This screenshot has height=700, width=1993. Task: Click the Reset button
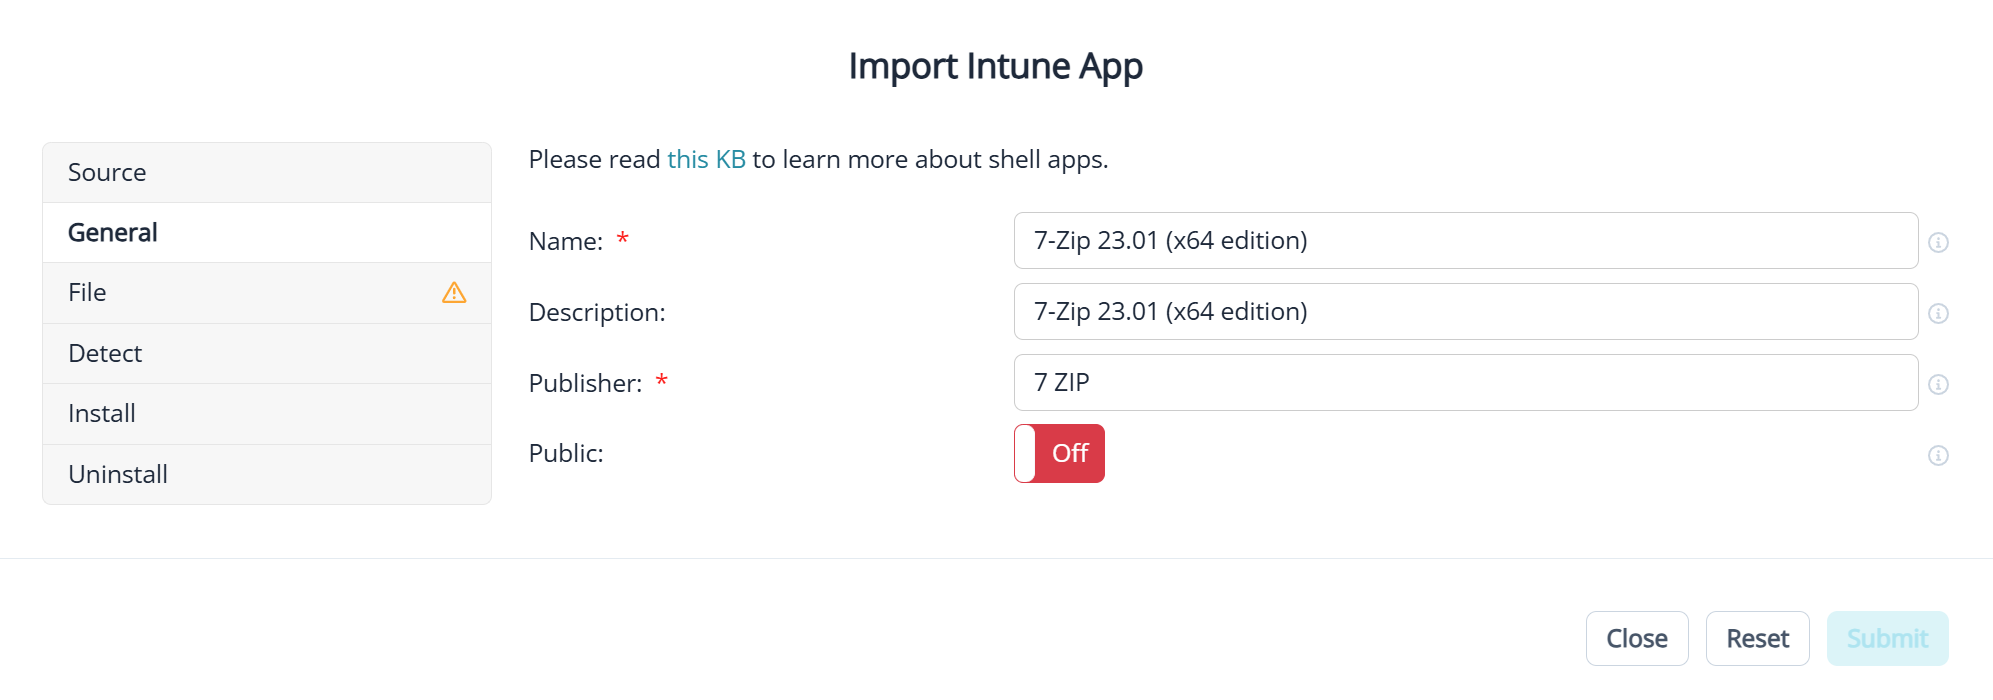pos(1757,638)
